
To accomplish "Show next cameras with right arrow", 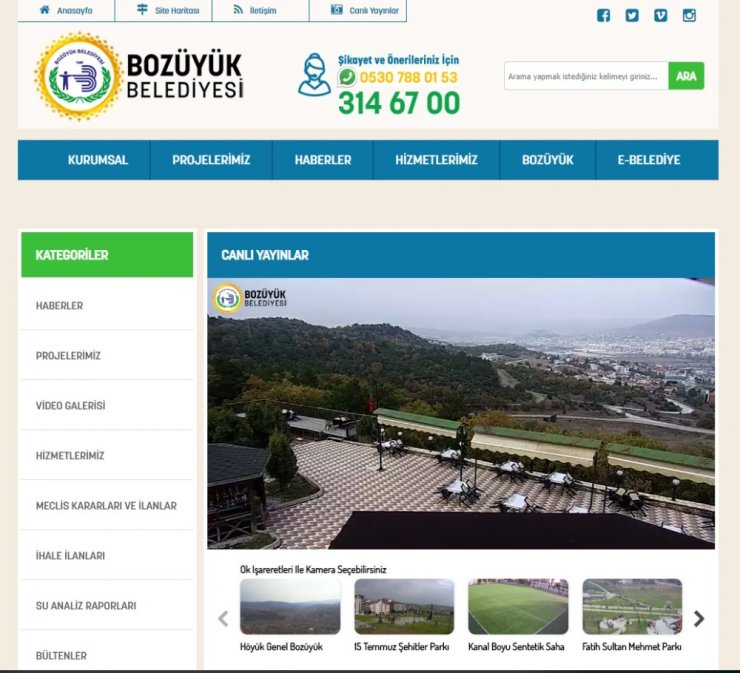I will (699, 618).
